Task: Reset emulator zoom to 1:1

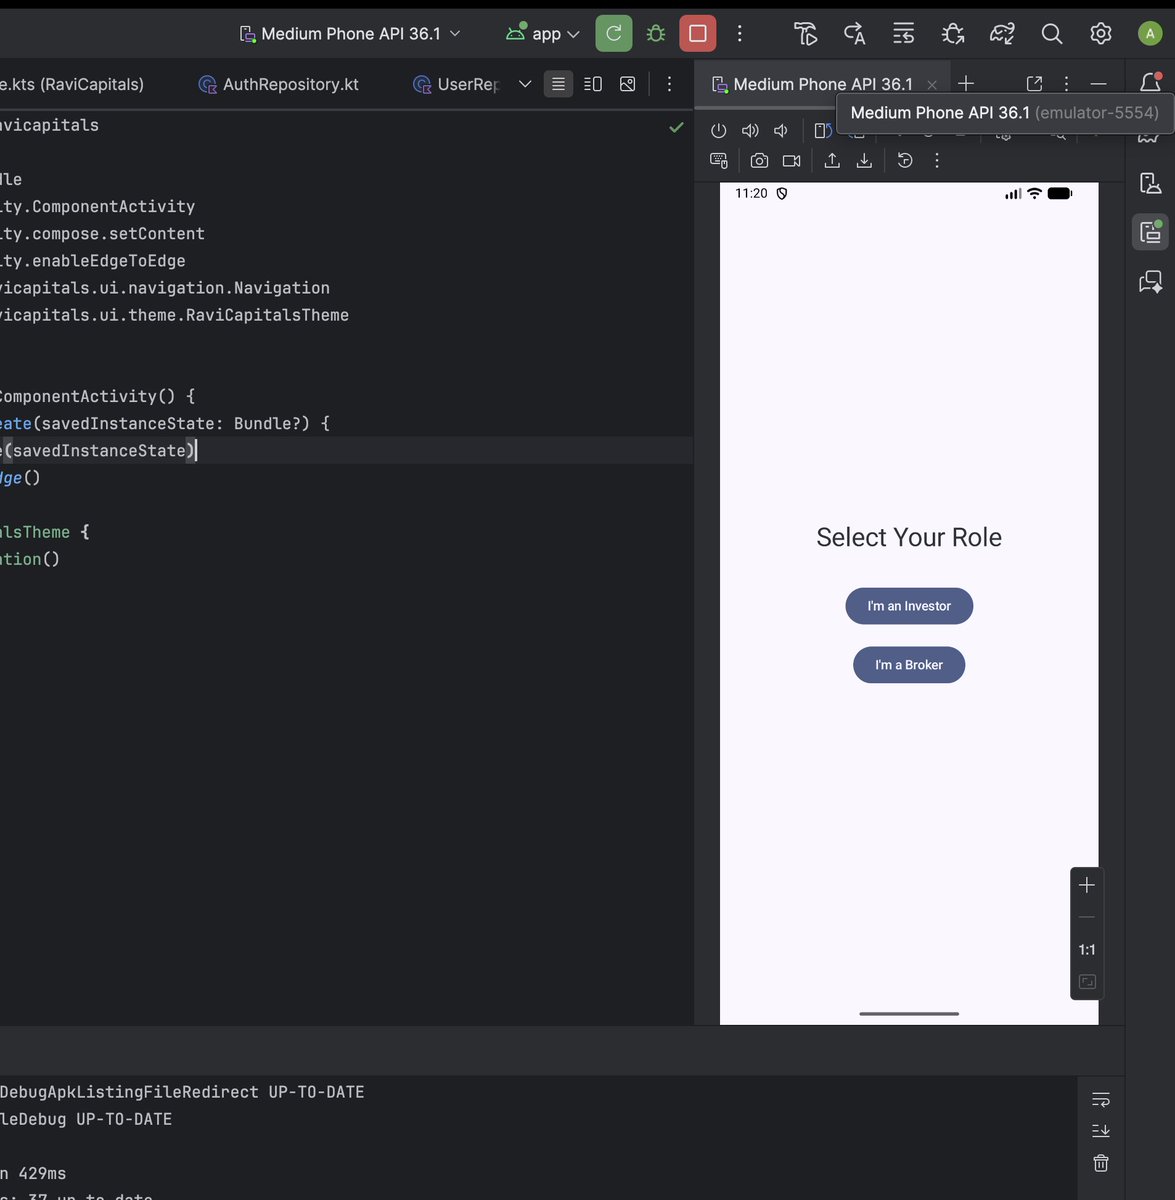Action: pos(1087,950)
